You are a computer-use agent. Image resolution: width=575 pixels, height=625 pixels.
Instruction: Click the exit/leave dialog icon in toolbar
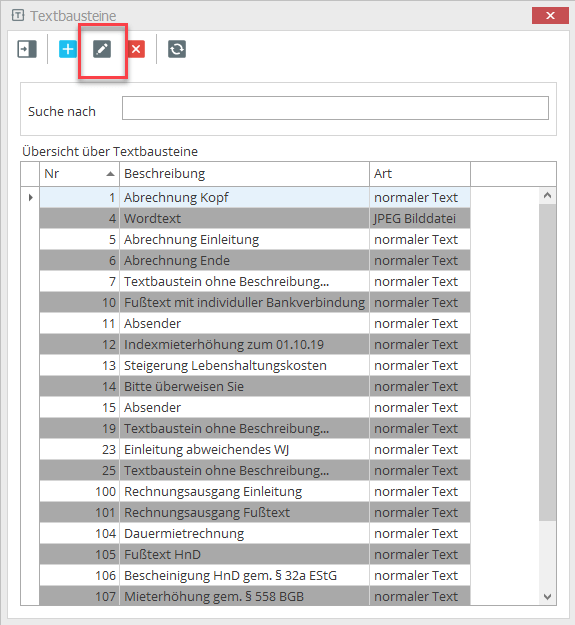click(27, 49)
